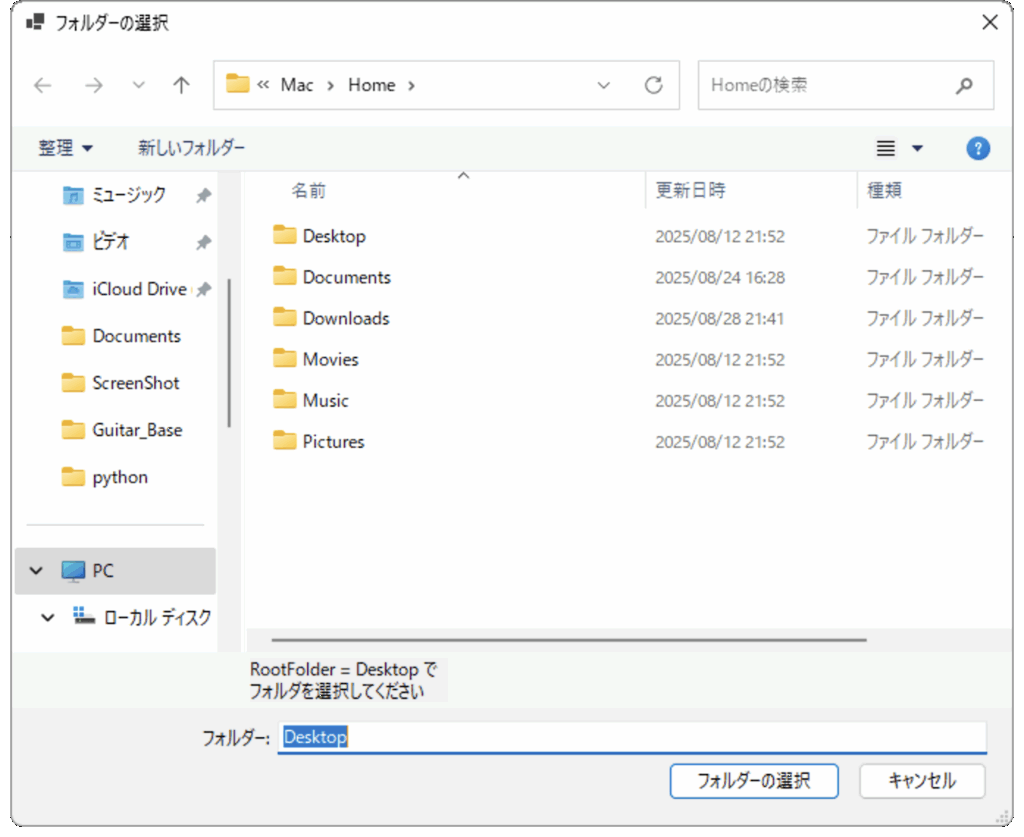Viewport: 1024px width, 837px height.
Task: Collapse the PC tree item
Action: (x=37, y=570)
